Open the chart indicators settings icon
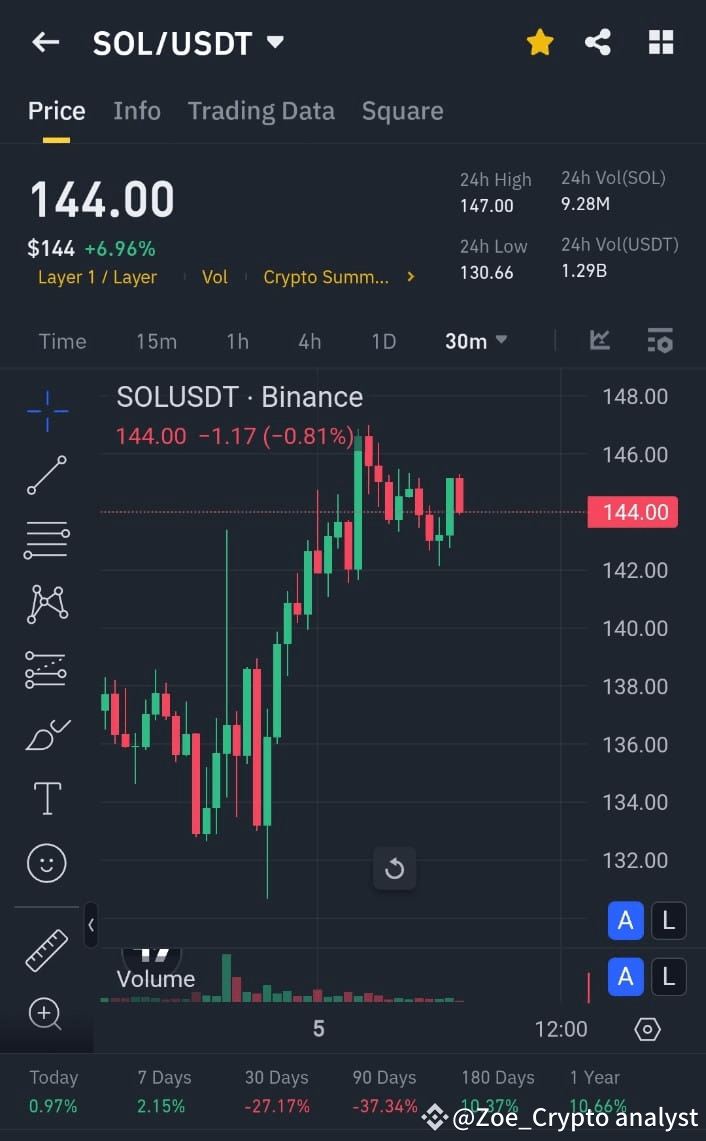Image resolution: width=706 pixels, height=1141 pixels. [x=660, y=340]
